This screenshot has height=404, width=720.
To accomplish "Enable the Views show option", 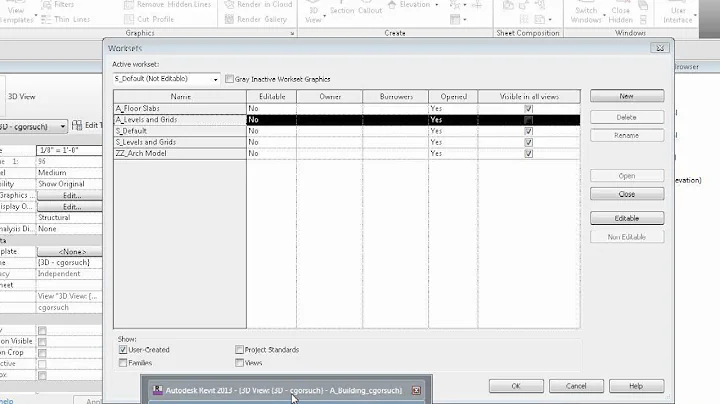I will coord(239,363).
